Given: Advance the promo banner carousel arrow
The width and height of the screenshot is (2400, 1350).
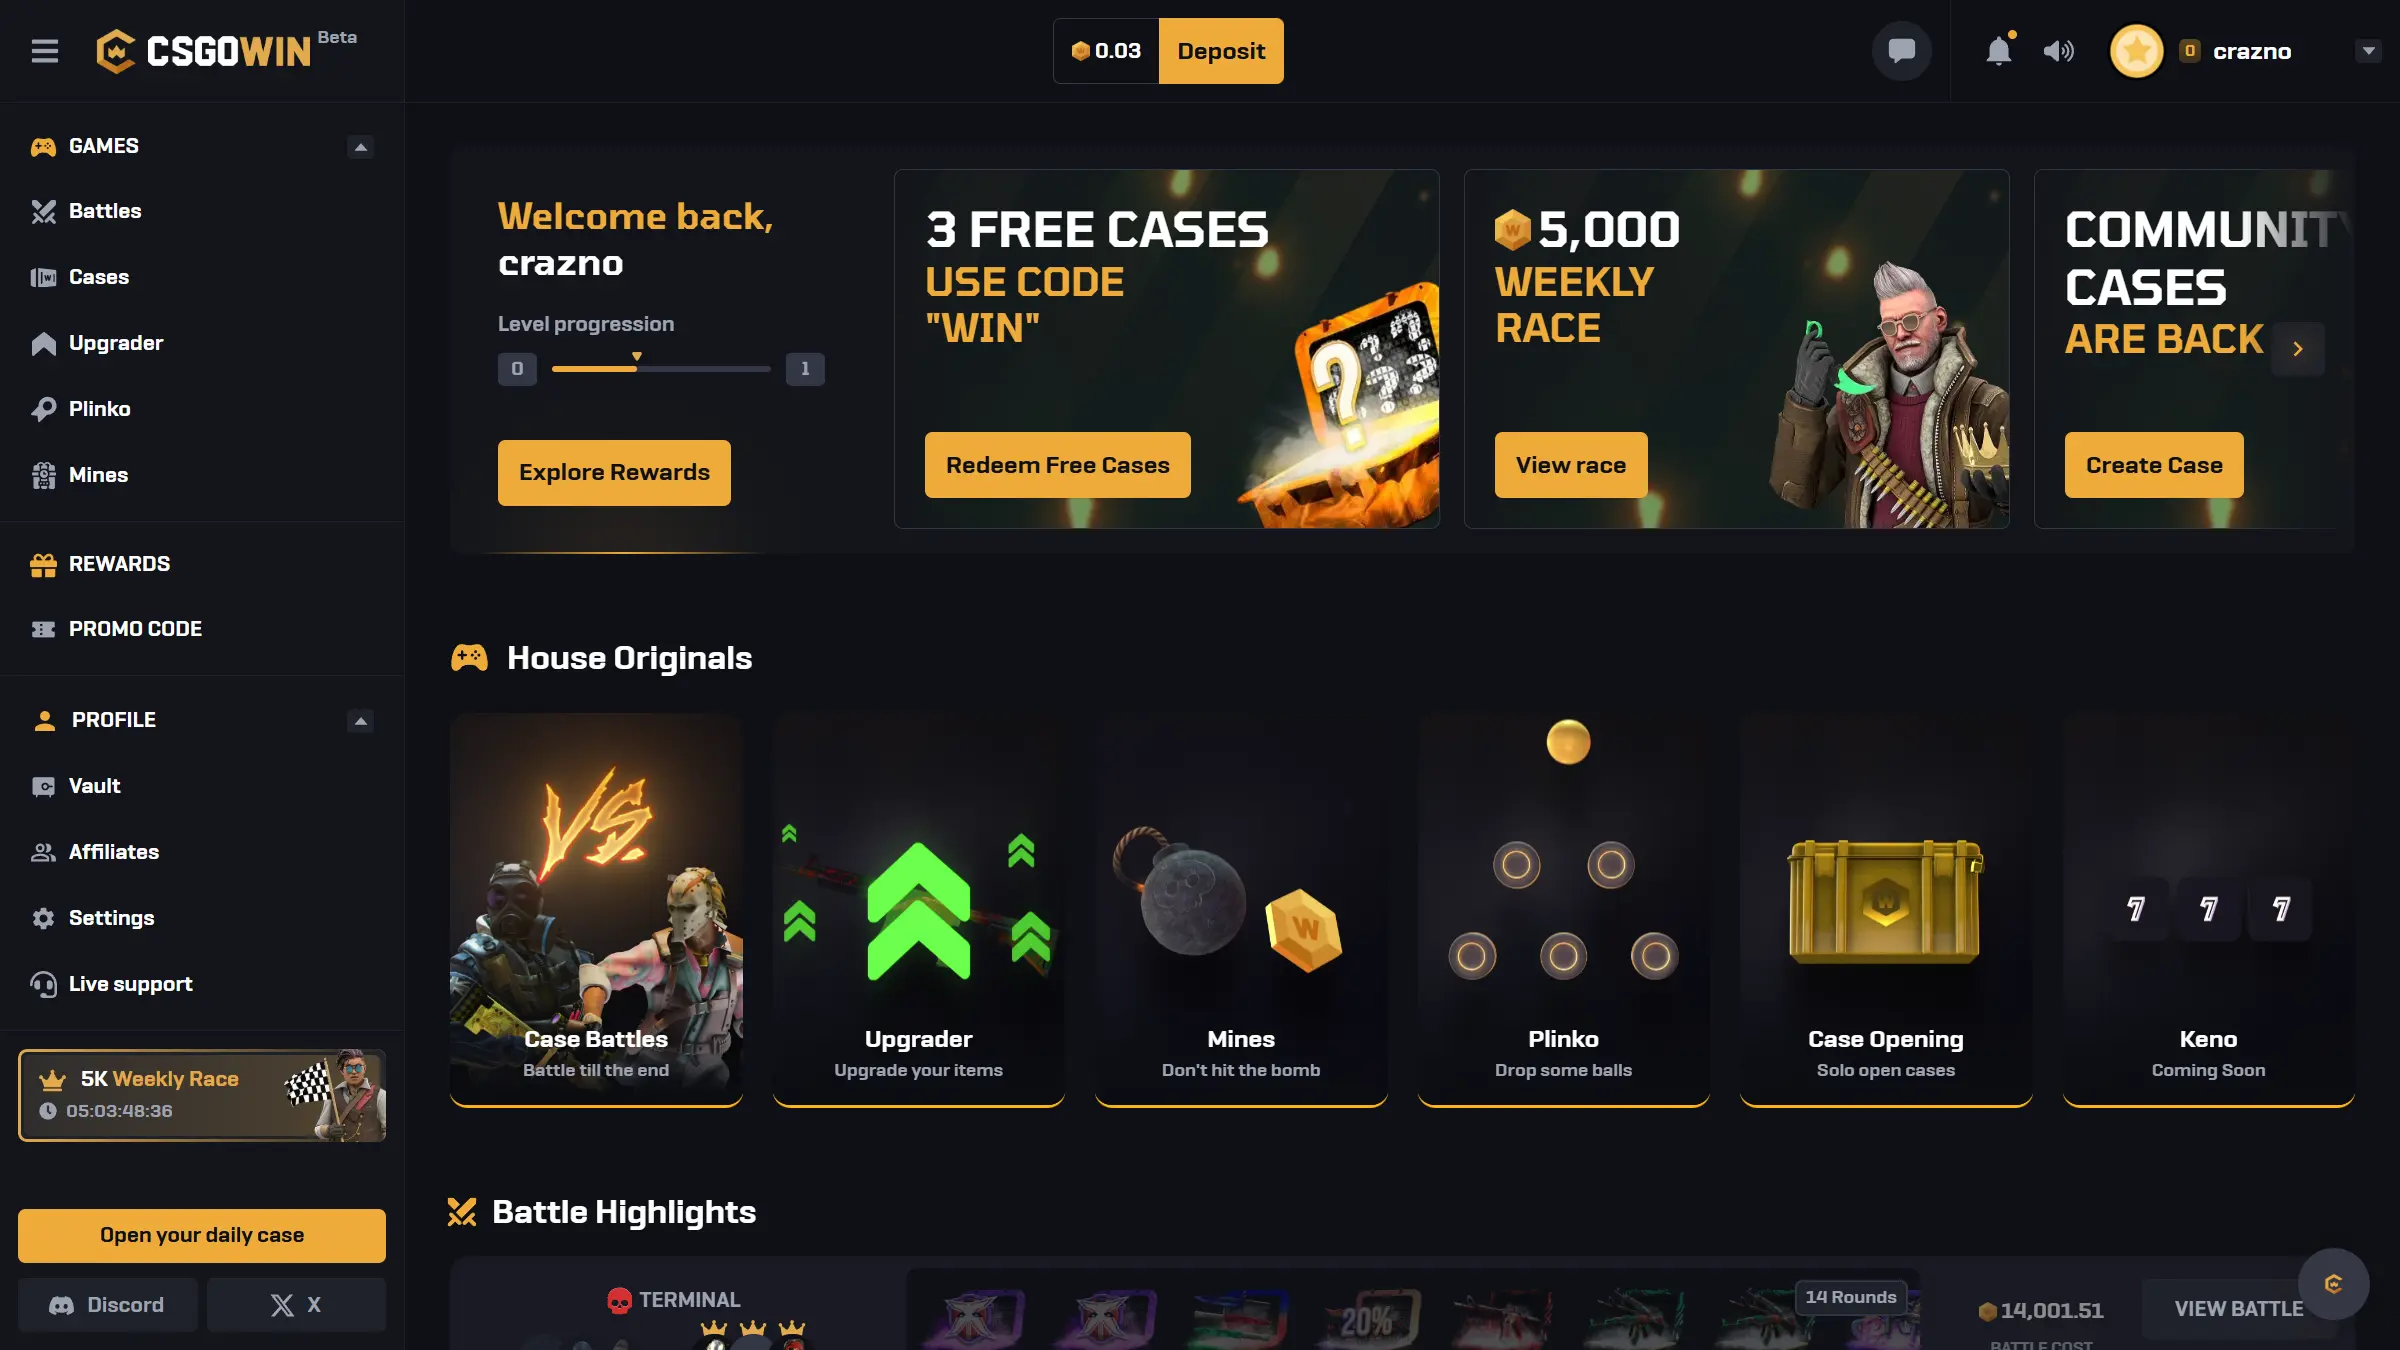Looking at the screenshot, I should [2298, 349].
